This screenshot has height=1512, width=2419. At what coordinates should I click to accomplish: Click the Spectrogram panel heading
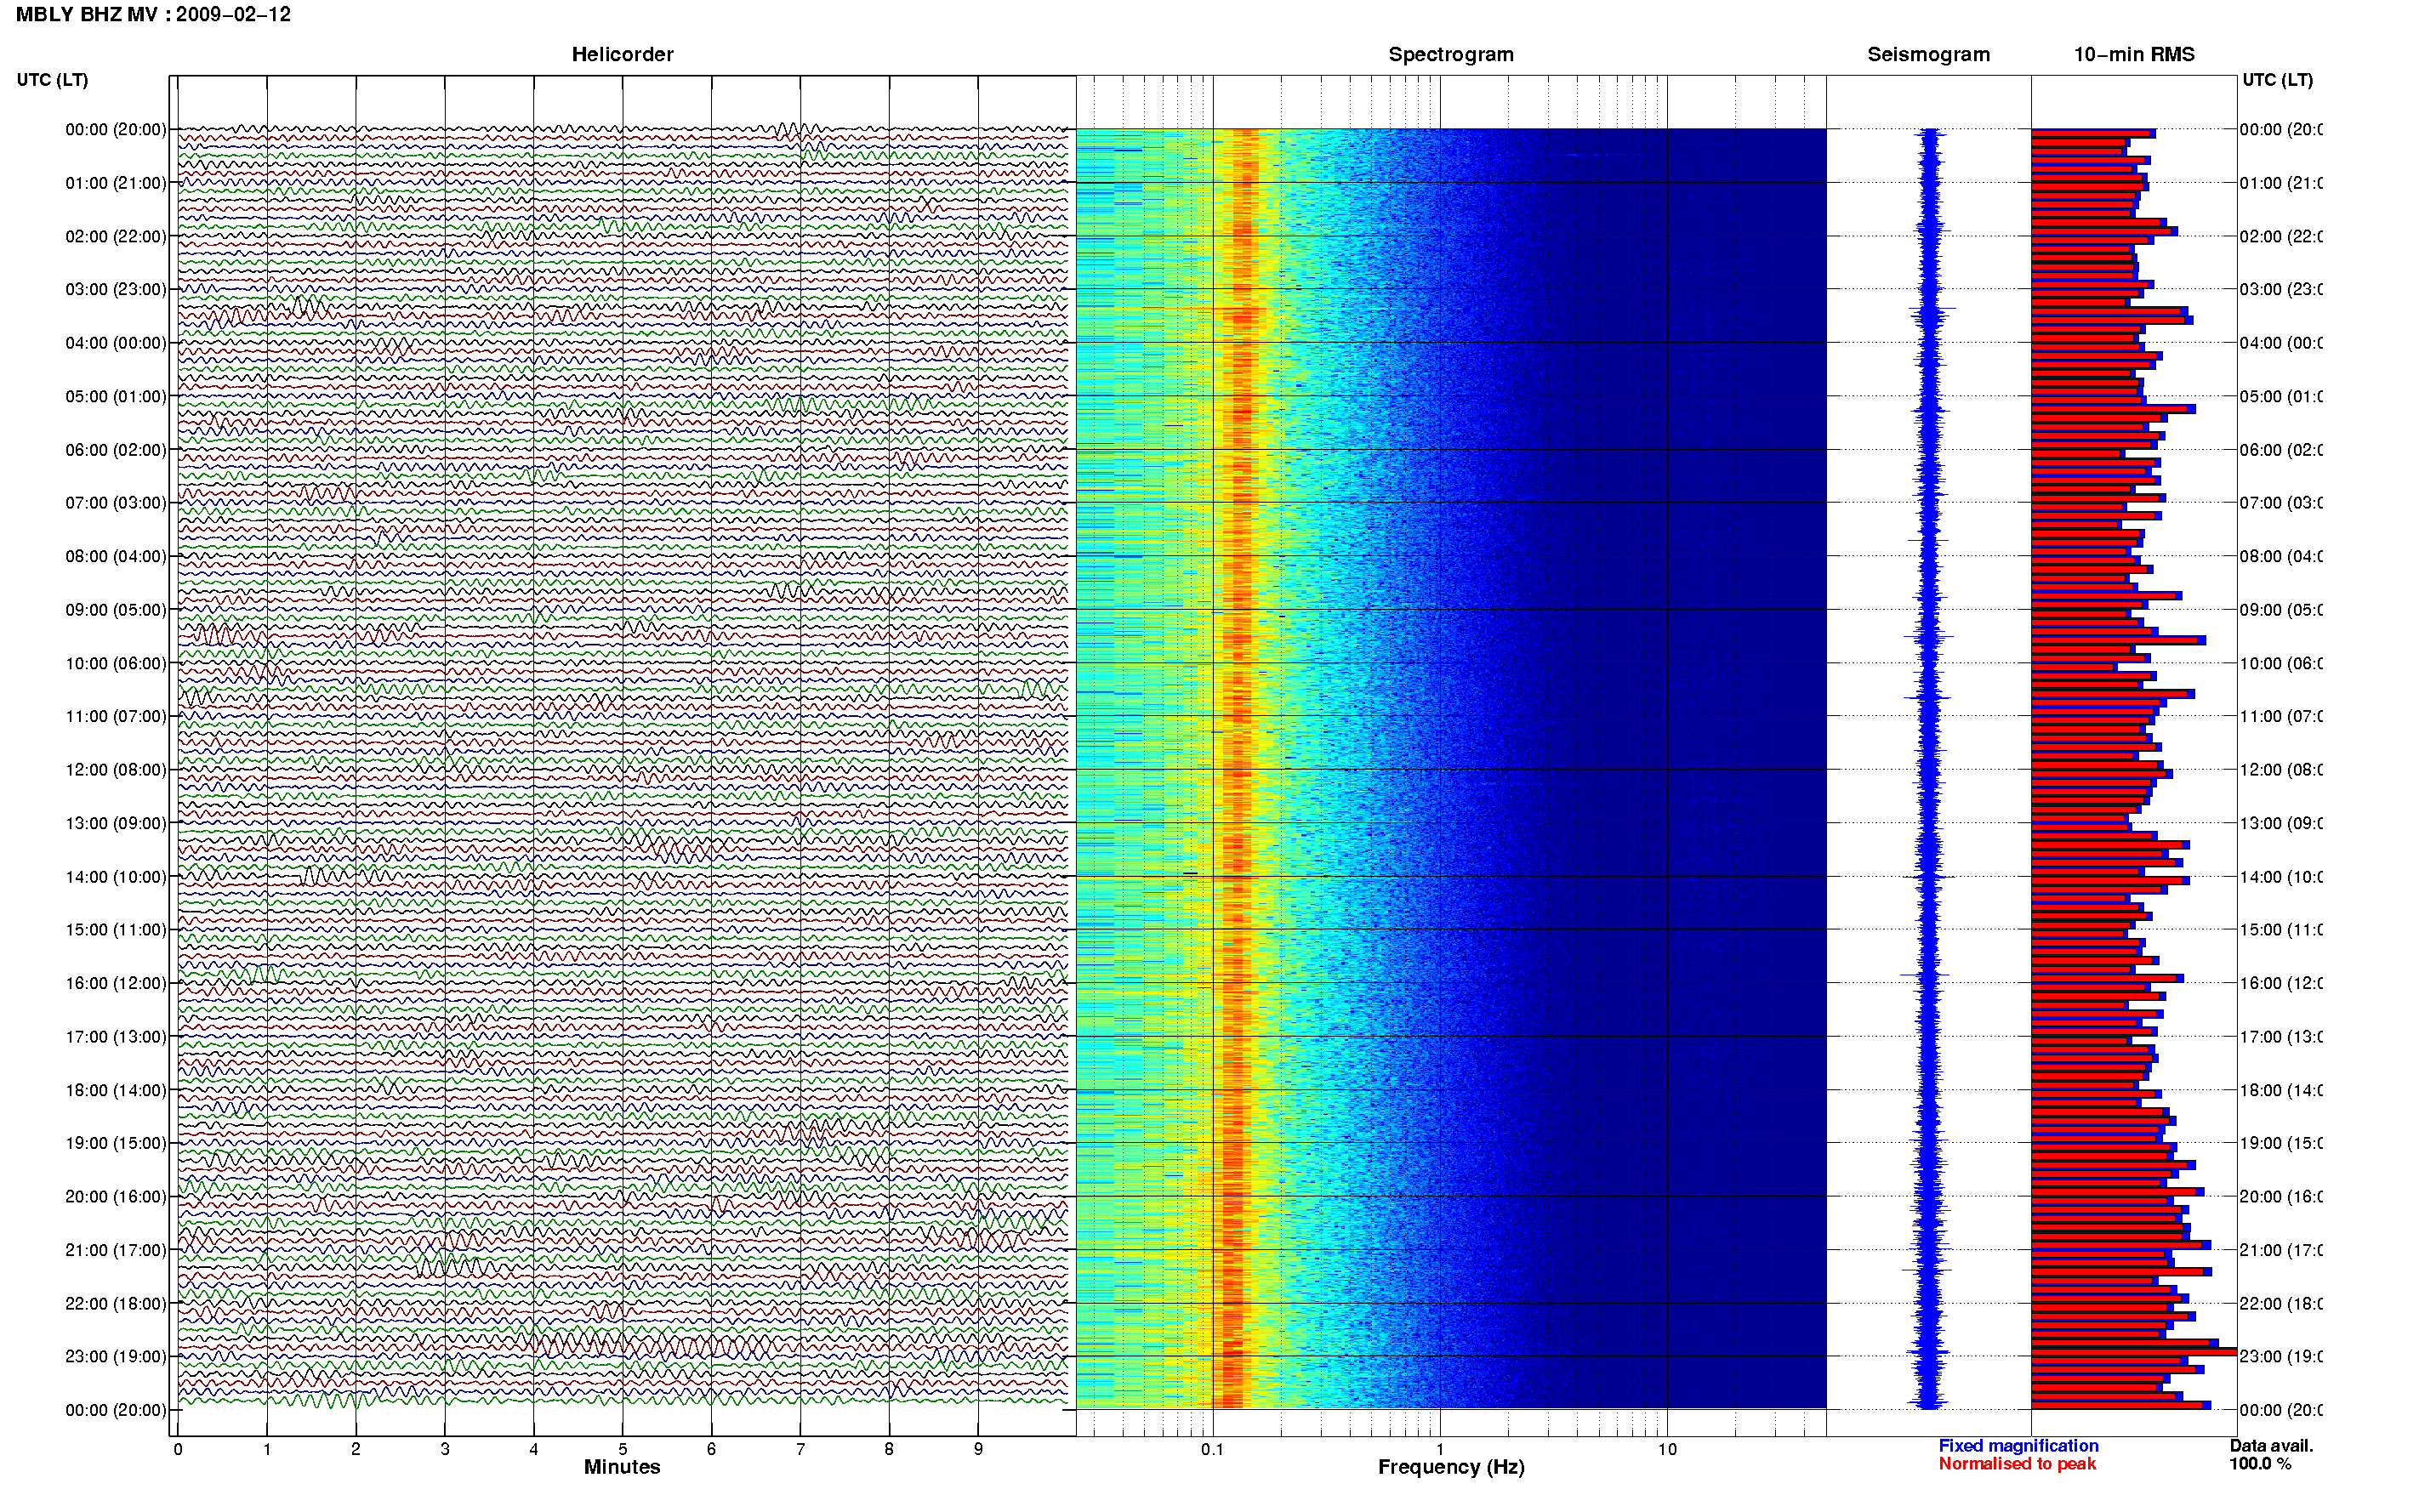tap(1451, 54)
